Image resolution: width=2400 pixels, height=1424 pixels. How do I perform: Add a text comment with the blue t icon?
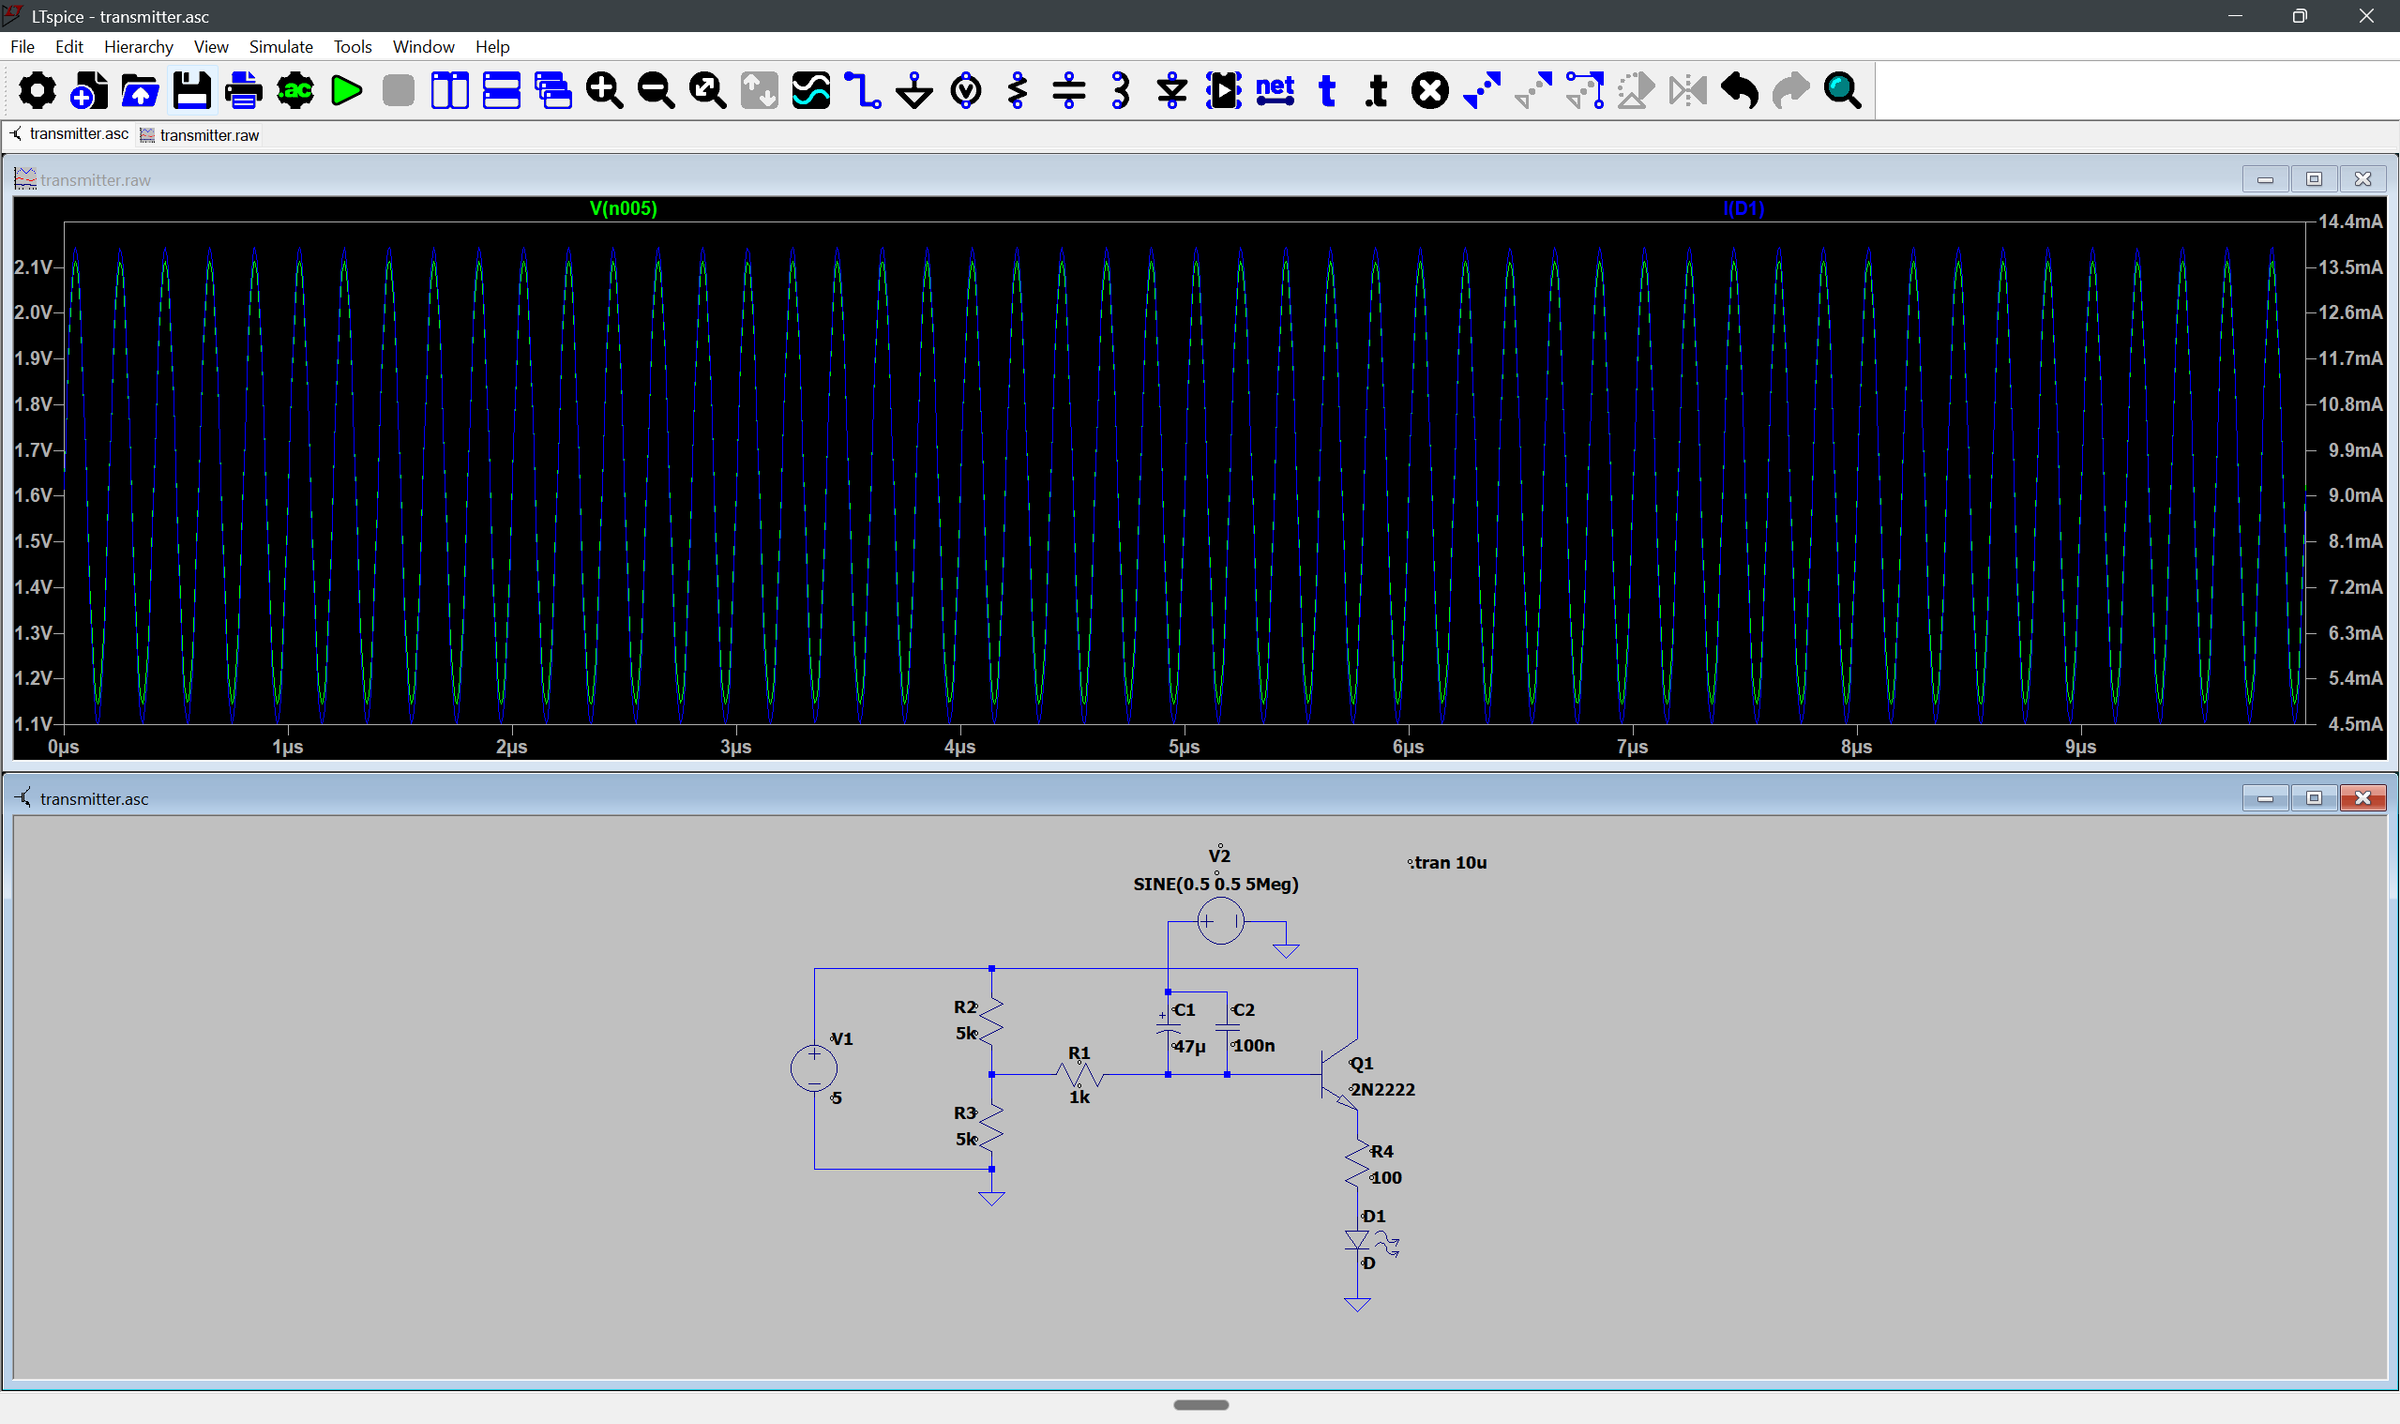coord(1327,91)
